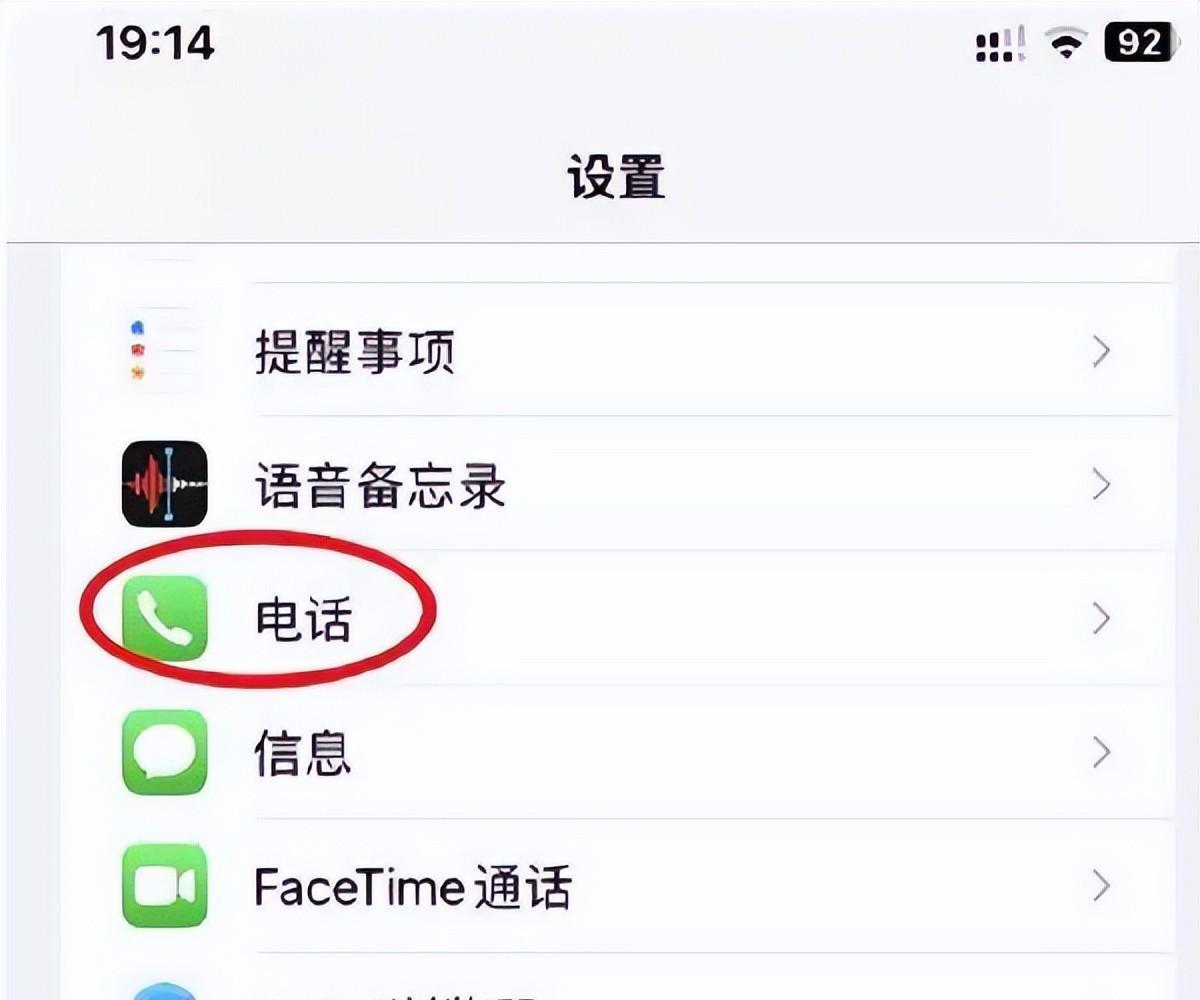Open the 语音备忘录 row chevron
The width and height of the screenshot is (1200, 1000).
(x=1102, y=485)
